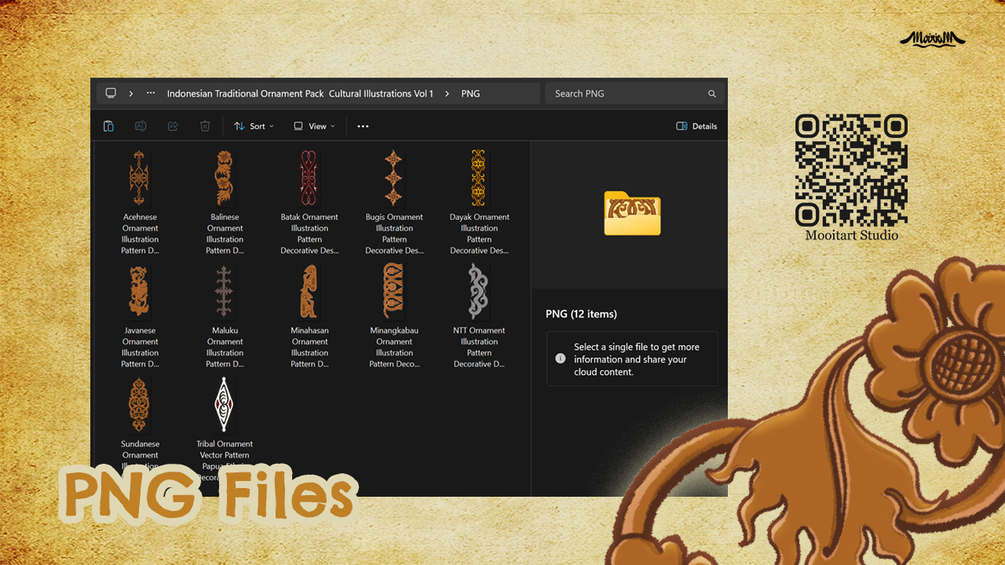Click the chevron before the PNG breadcrumb
This screenshot has width=1005, height=565.
coord(447,94)
